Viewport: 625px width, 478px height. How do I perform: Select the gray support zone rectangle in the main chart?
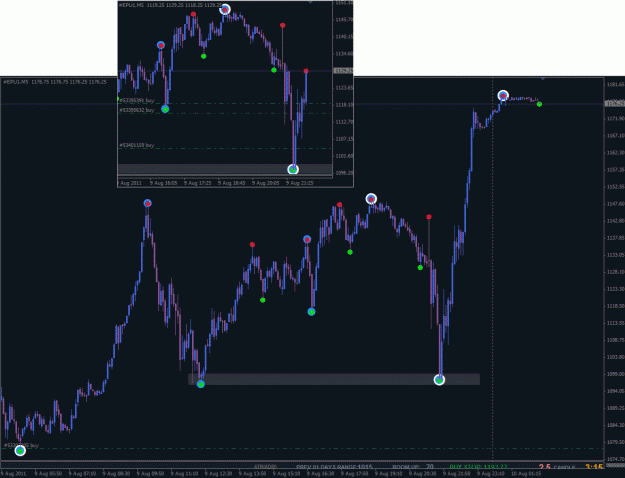(x=334, y=379)
